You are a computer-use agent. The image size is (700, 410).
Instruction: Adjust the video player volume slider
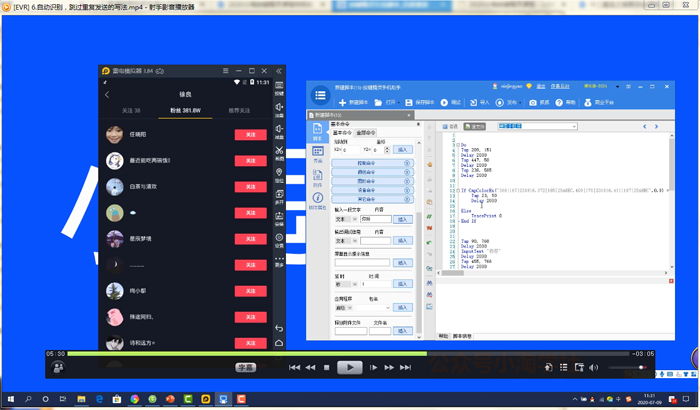click(628, 368)
